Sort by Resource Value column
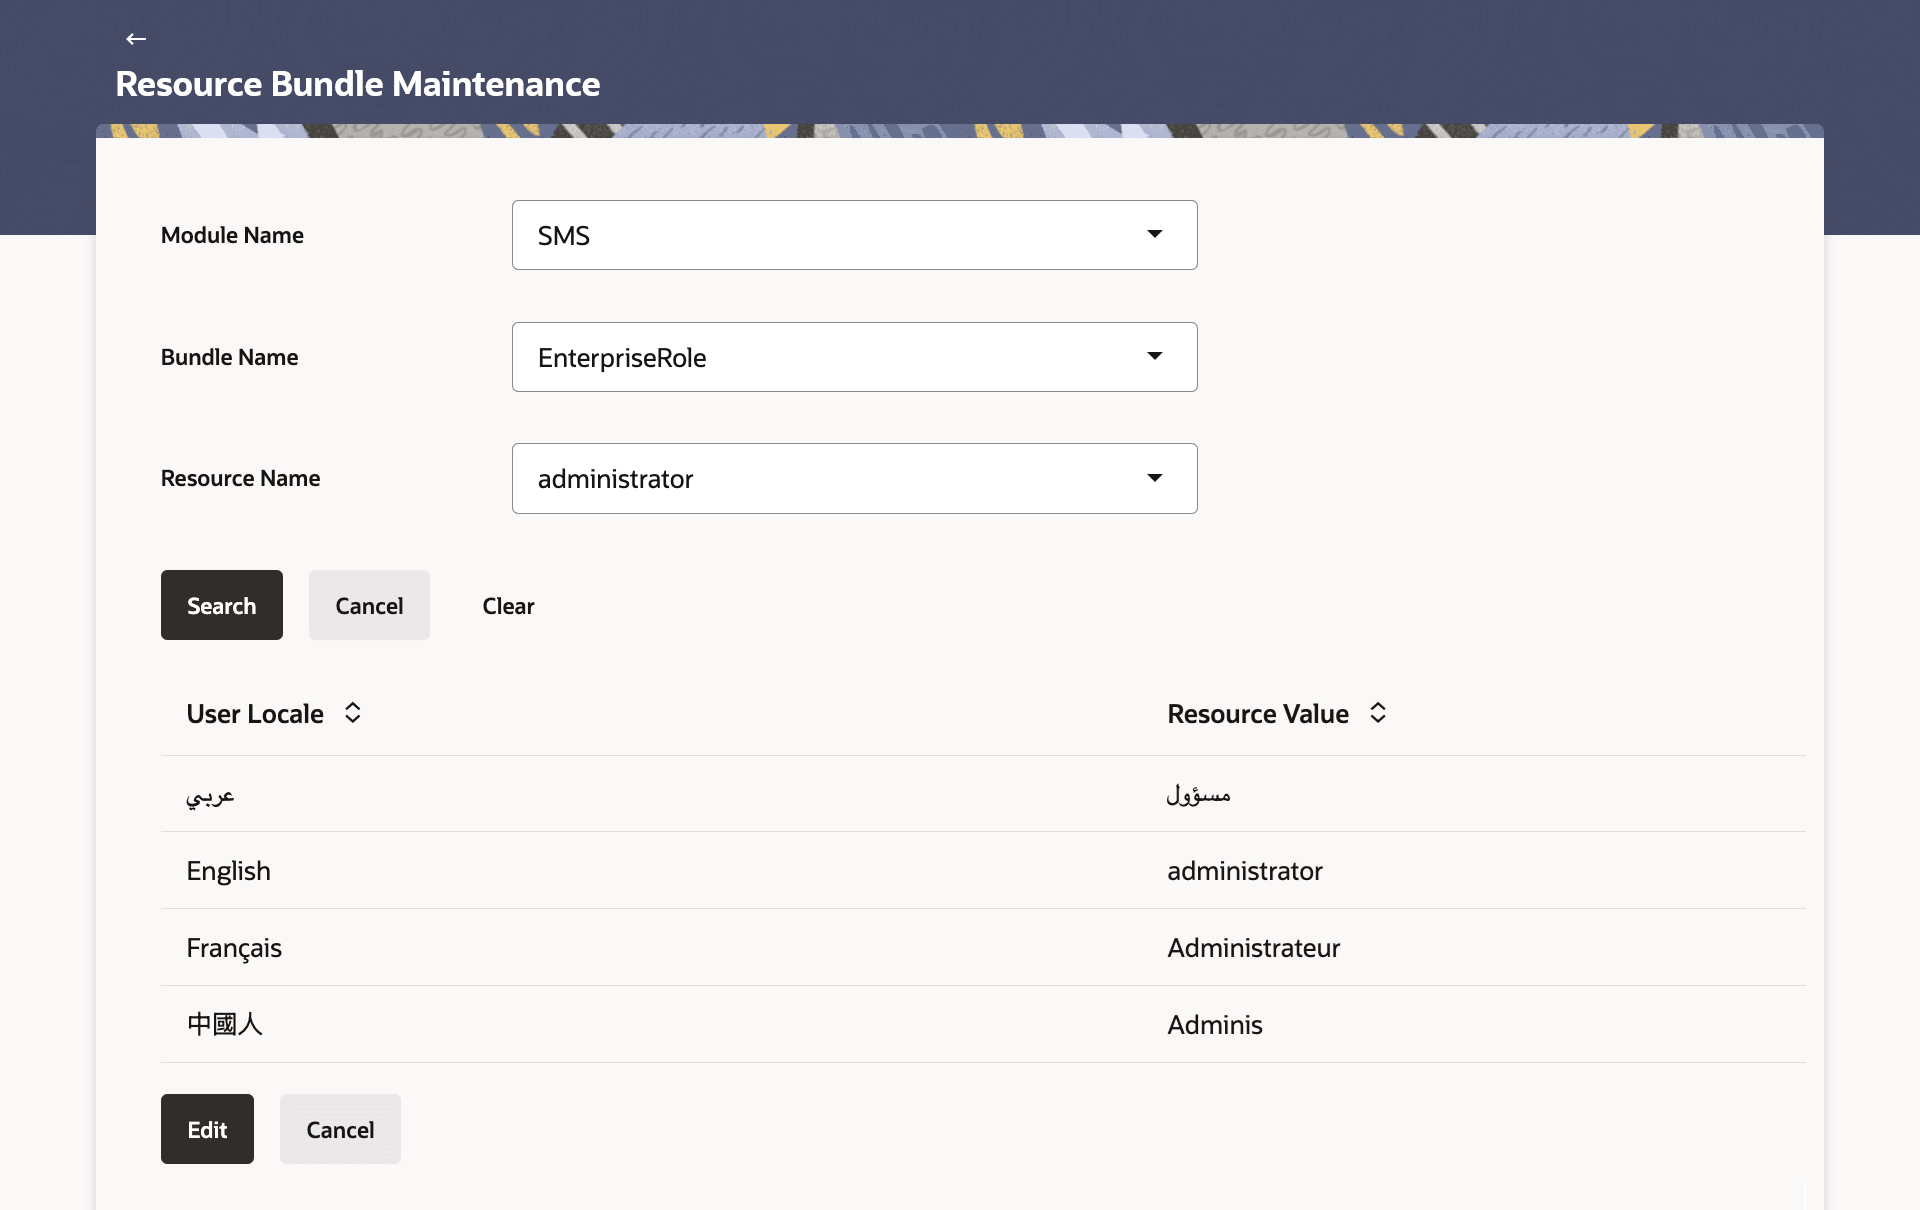This screenshot has width=1920, height=1210. pos(1377,713)
